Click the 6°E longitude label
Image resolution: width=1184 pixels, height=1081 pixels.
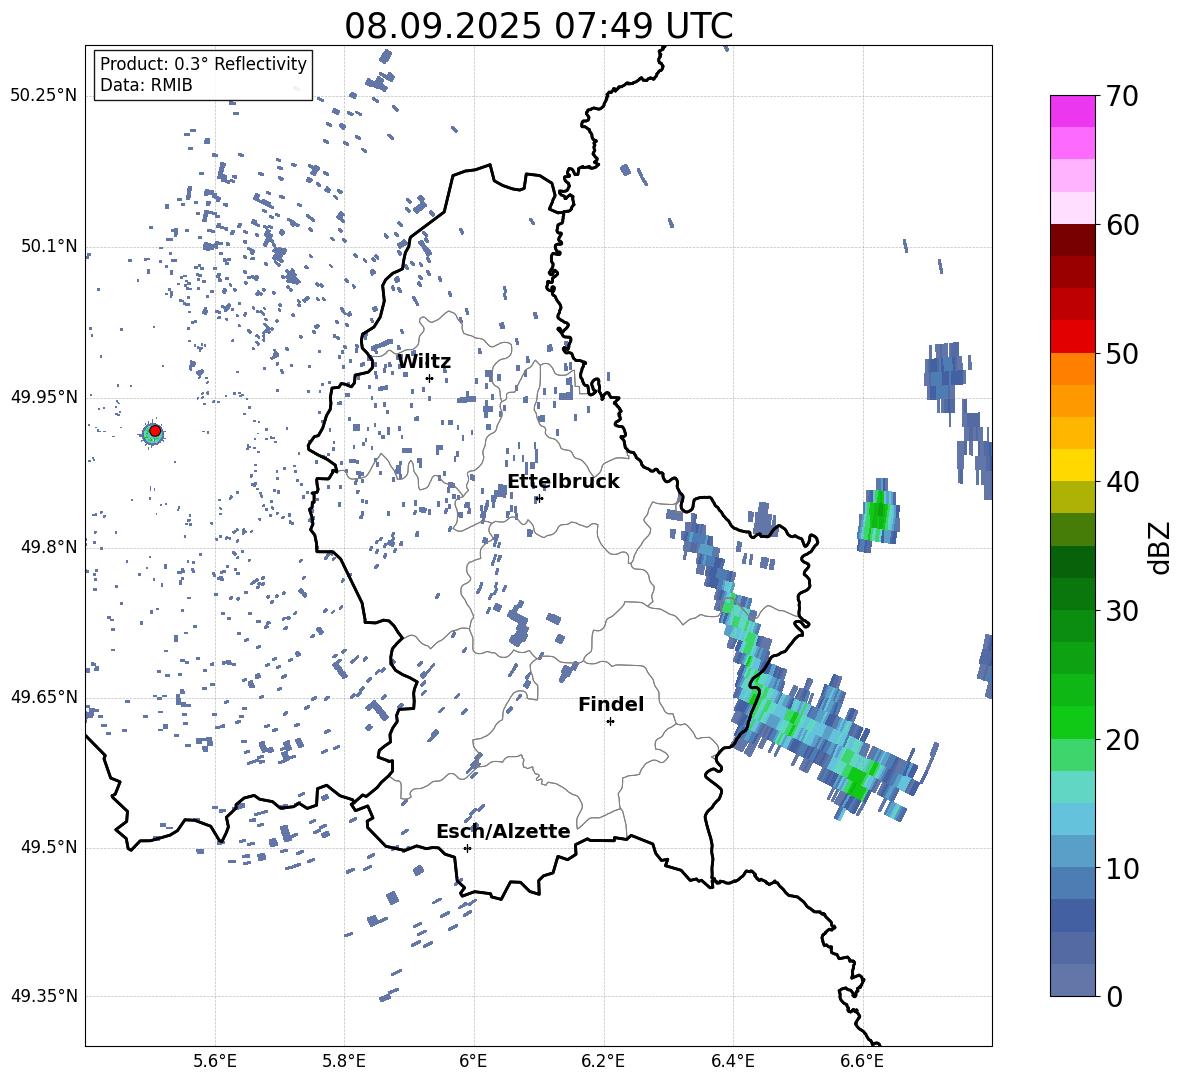[x=473, y=1062]
